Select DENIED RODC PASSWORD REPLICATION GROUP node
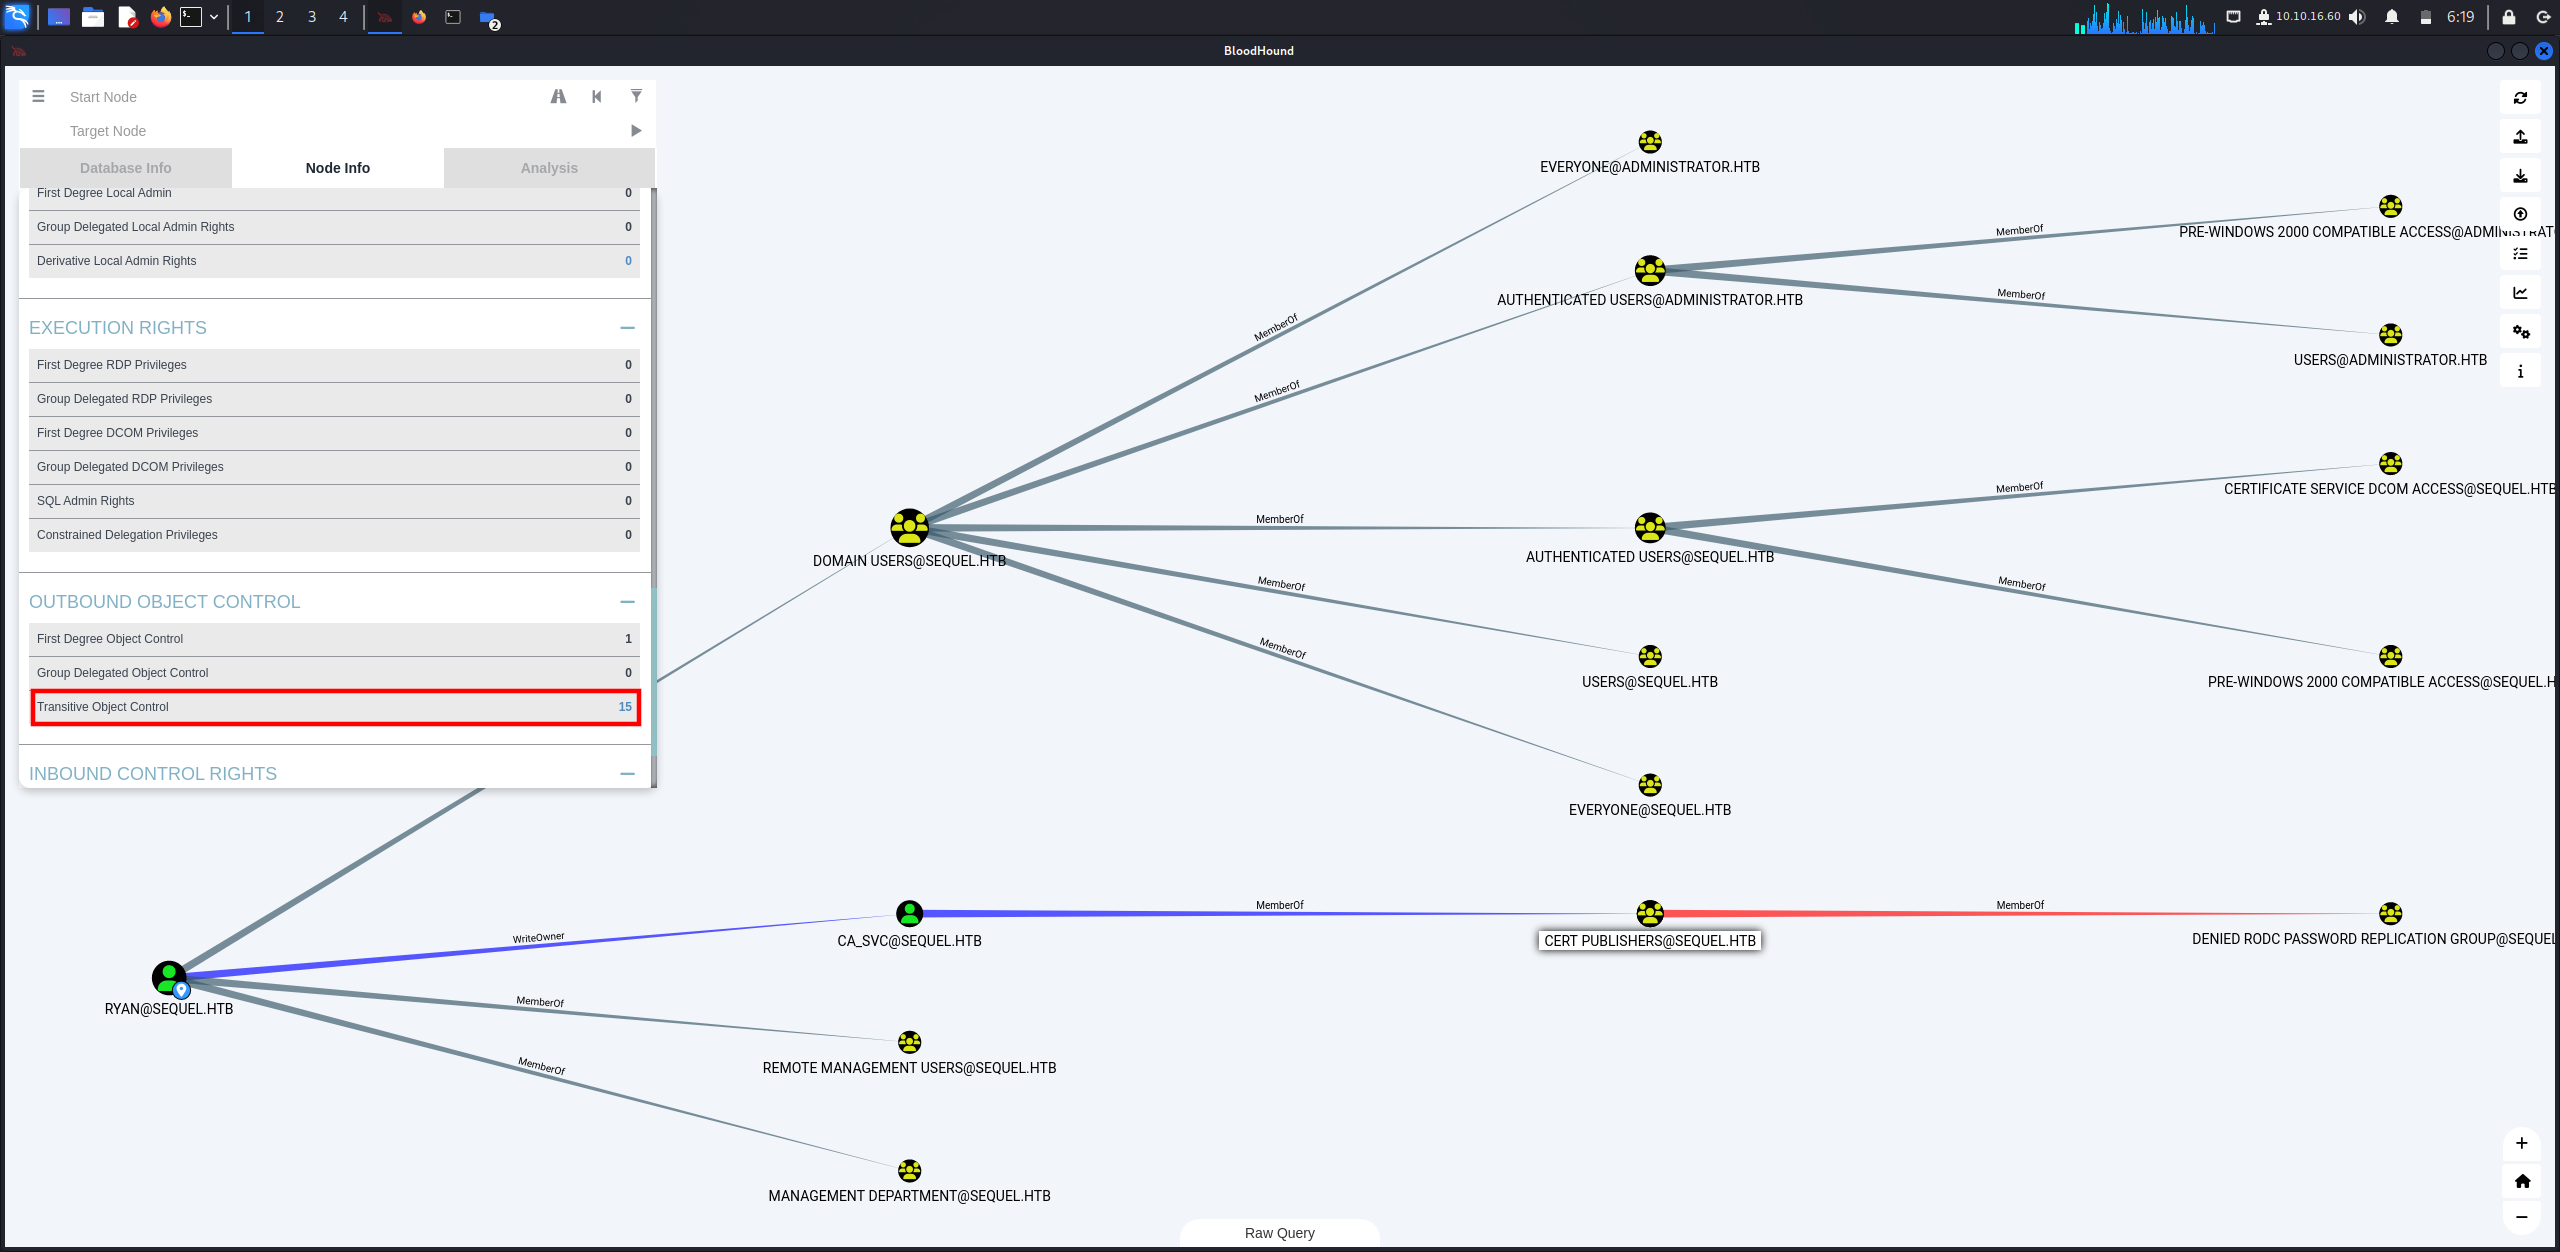 (x=2390, y=913)
